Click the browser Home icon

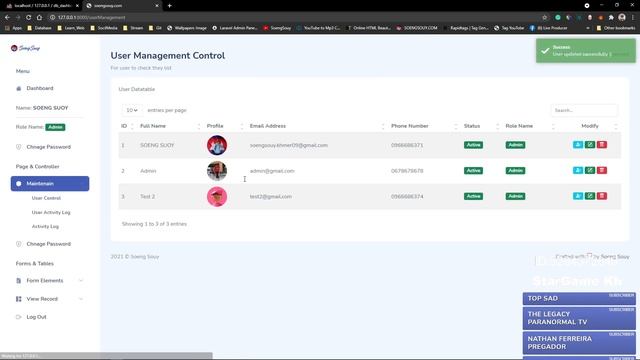39,18
